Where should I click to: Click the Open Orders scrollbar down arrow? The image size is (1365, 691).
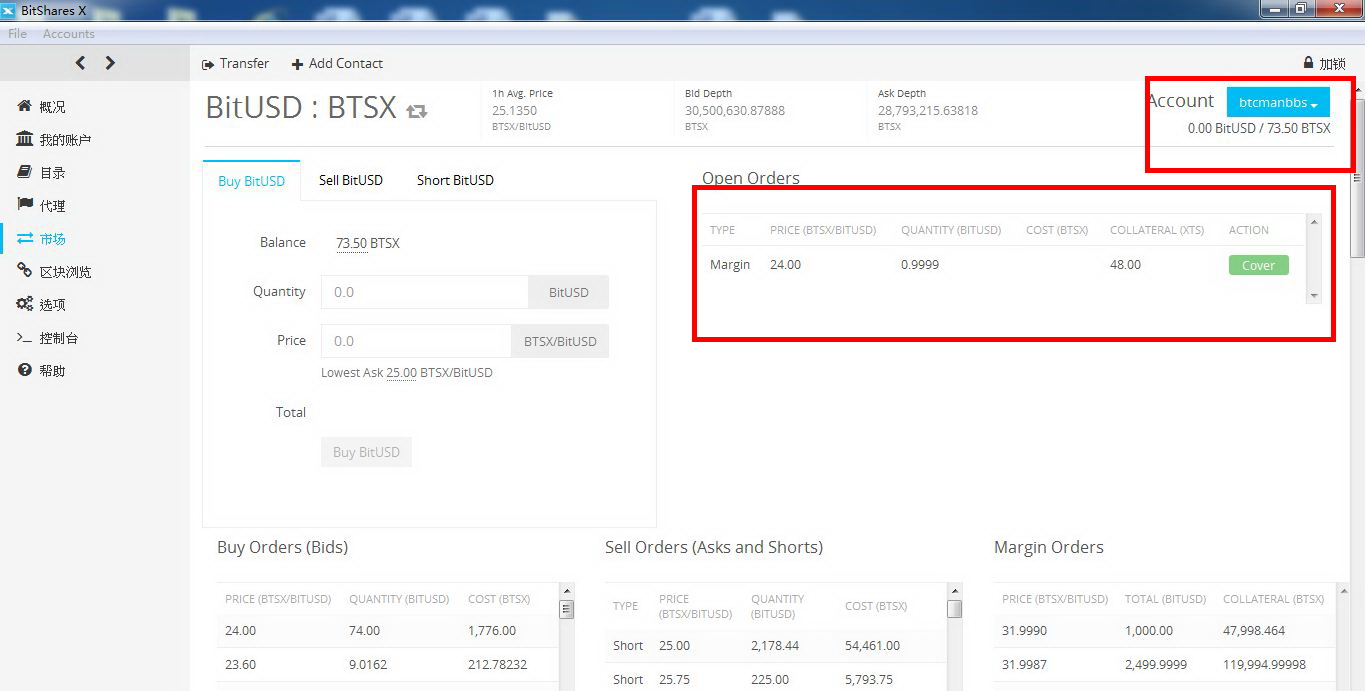point(1314,296)
